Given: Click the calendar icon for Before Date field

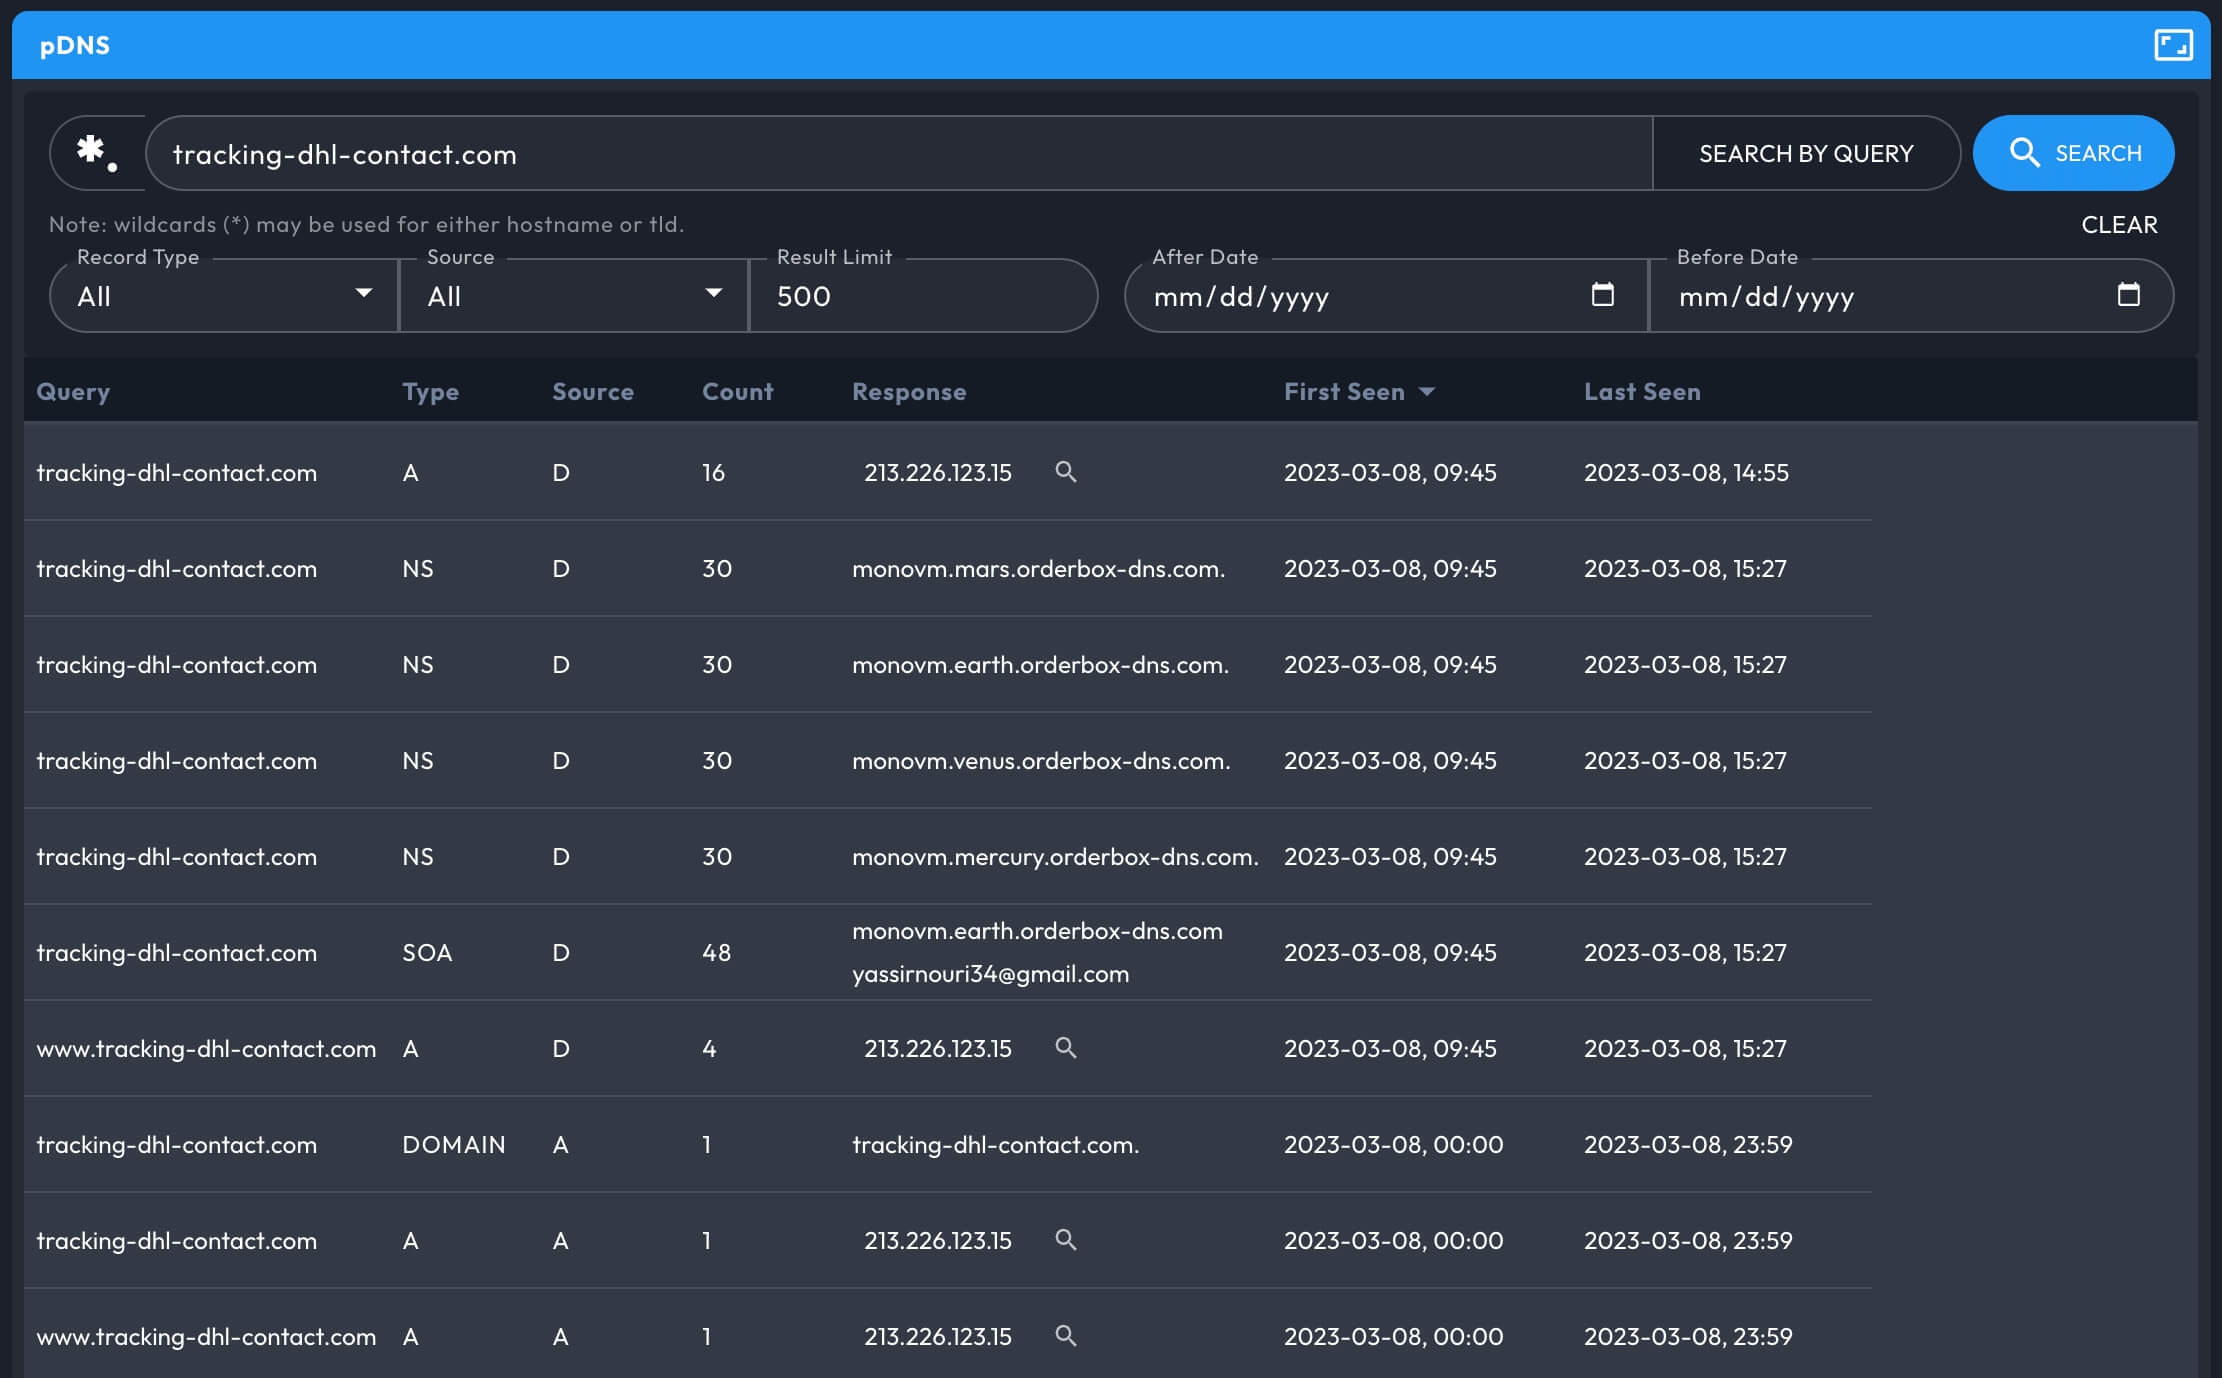Looking at the screenshot, I should (2130, 295).
